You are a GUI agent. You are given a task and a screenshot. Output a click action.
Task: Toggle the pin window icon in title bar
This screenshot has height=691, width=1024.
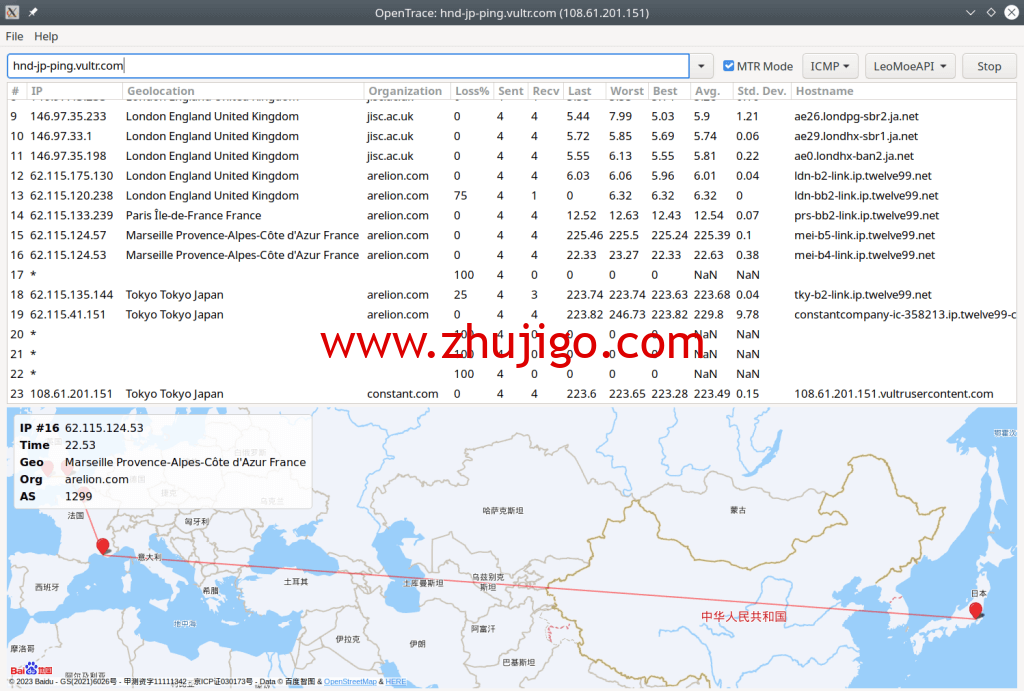click(x=33, y=12)
